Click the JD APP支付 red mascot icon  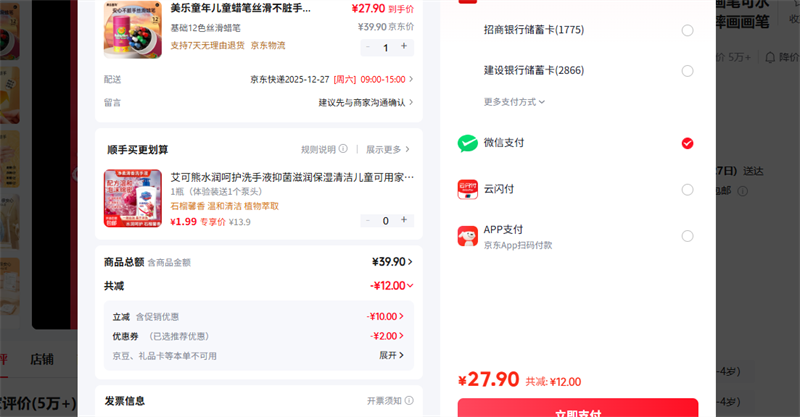tap(468, 236)
